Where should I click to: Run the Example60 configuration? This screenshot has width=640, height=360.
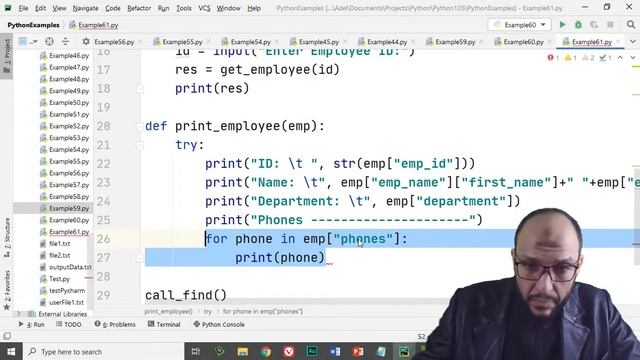(x=562, y=25)
